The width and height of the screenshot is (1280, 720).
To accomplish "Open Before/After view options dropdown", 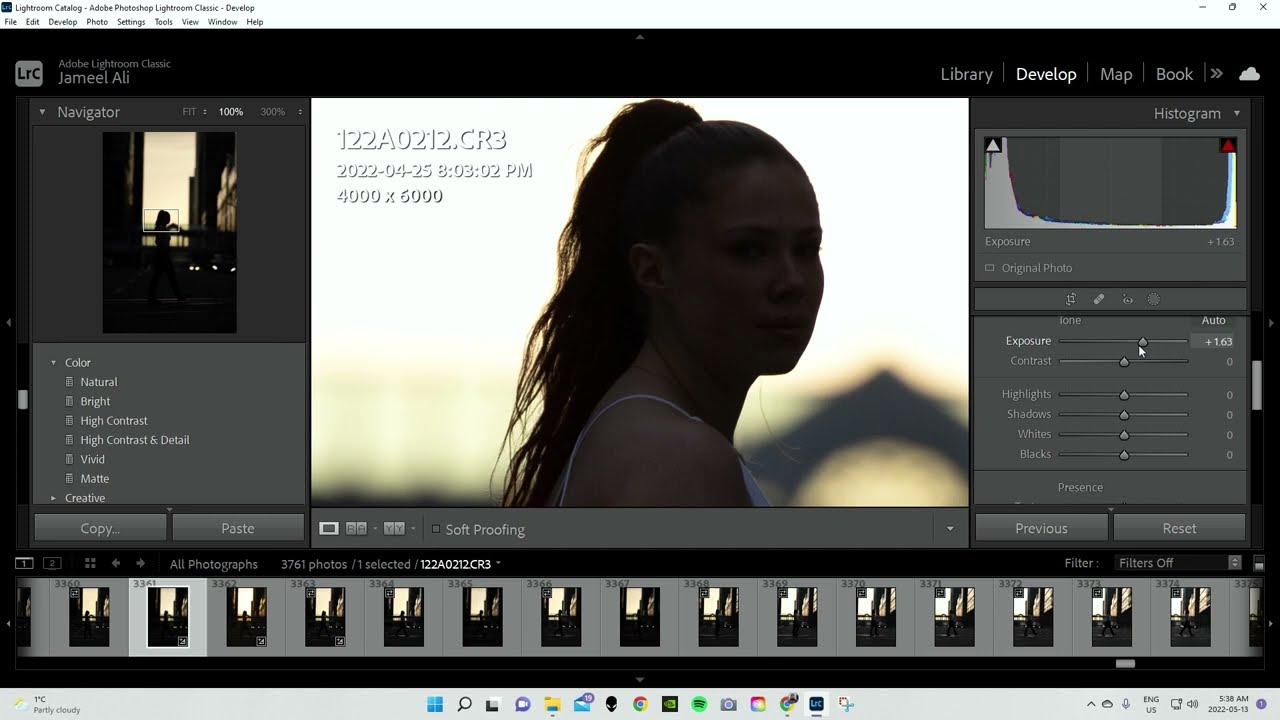I will [x=413, y=529].
